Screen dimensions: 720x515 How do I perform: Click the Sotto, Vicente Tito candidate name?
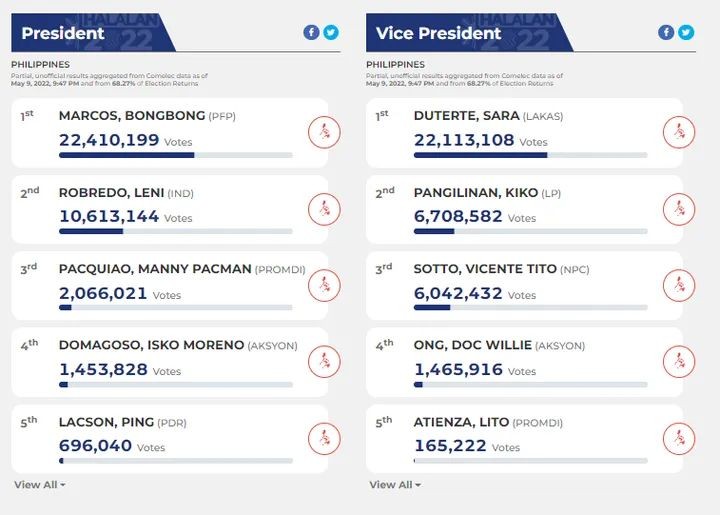pyautogui.click(x=485, y=269)
